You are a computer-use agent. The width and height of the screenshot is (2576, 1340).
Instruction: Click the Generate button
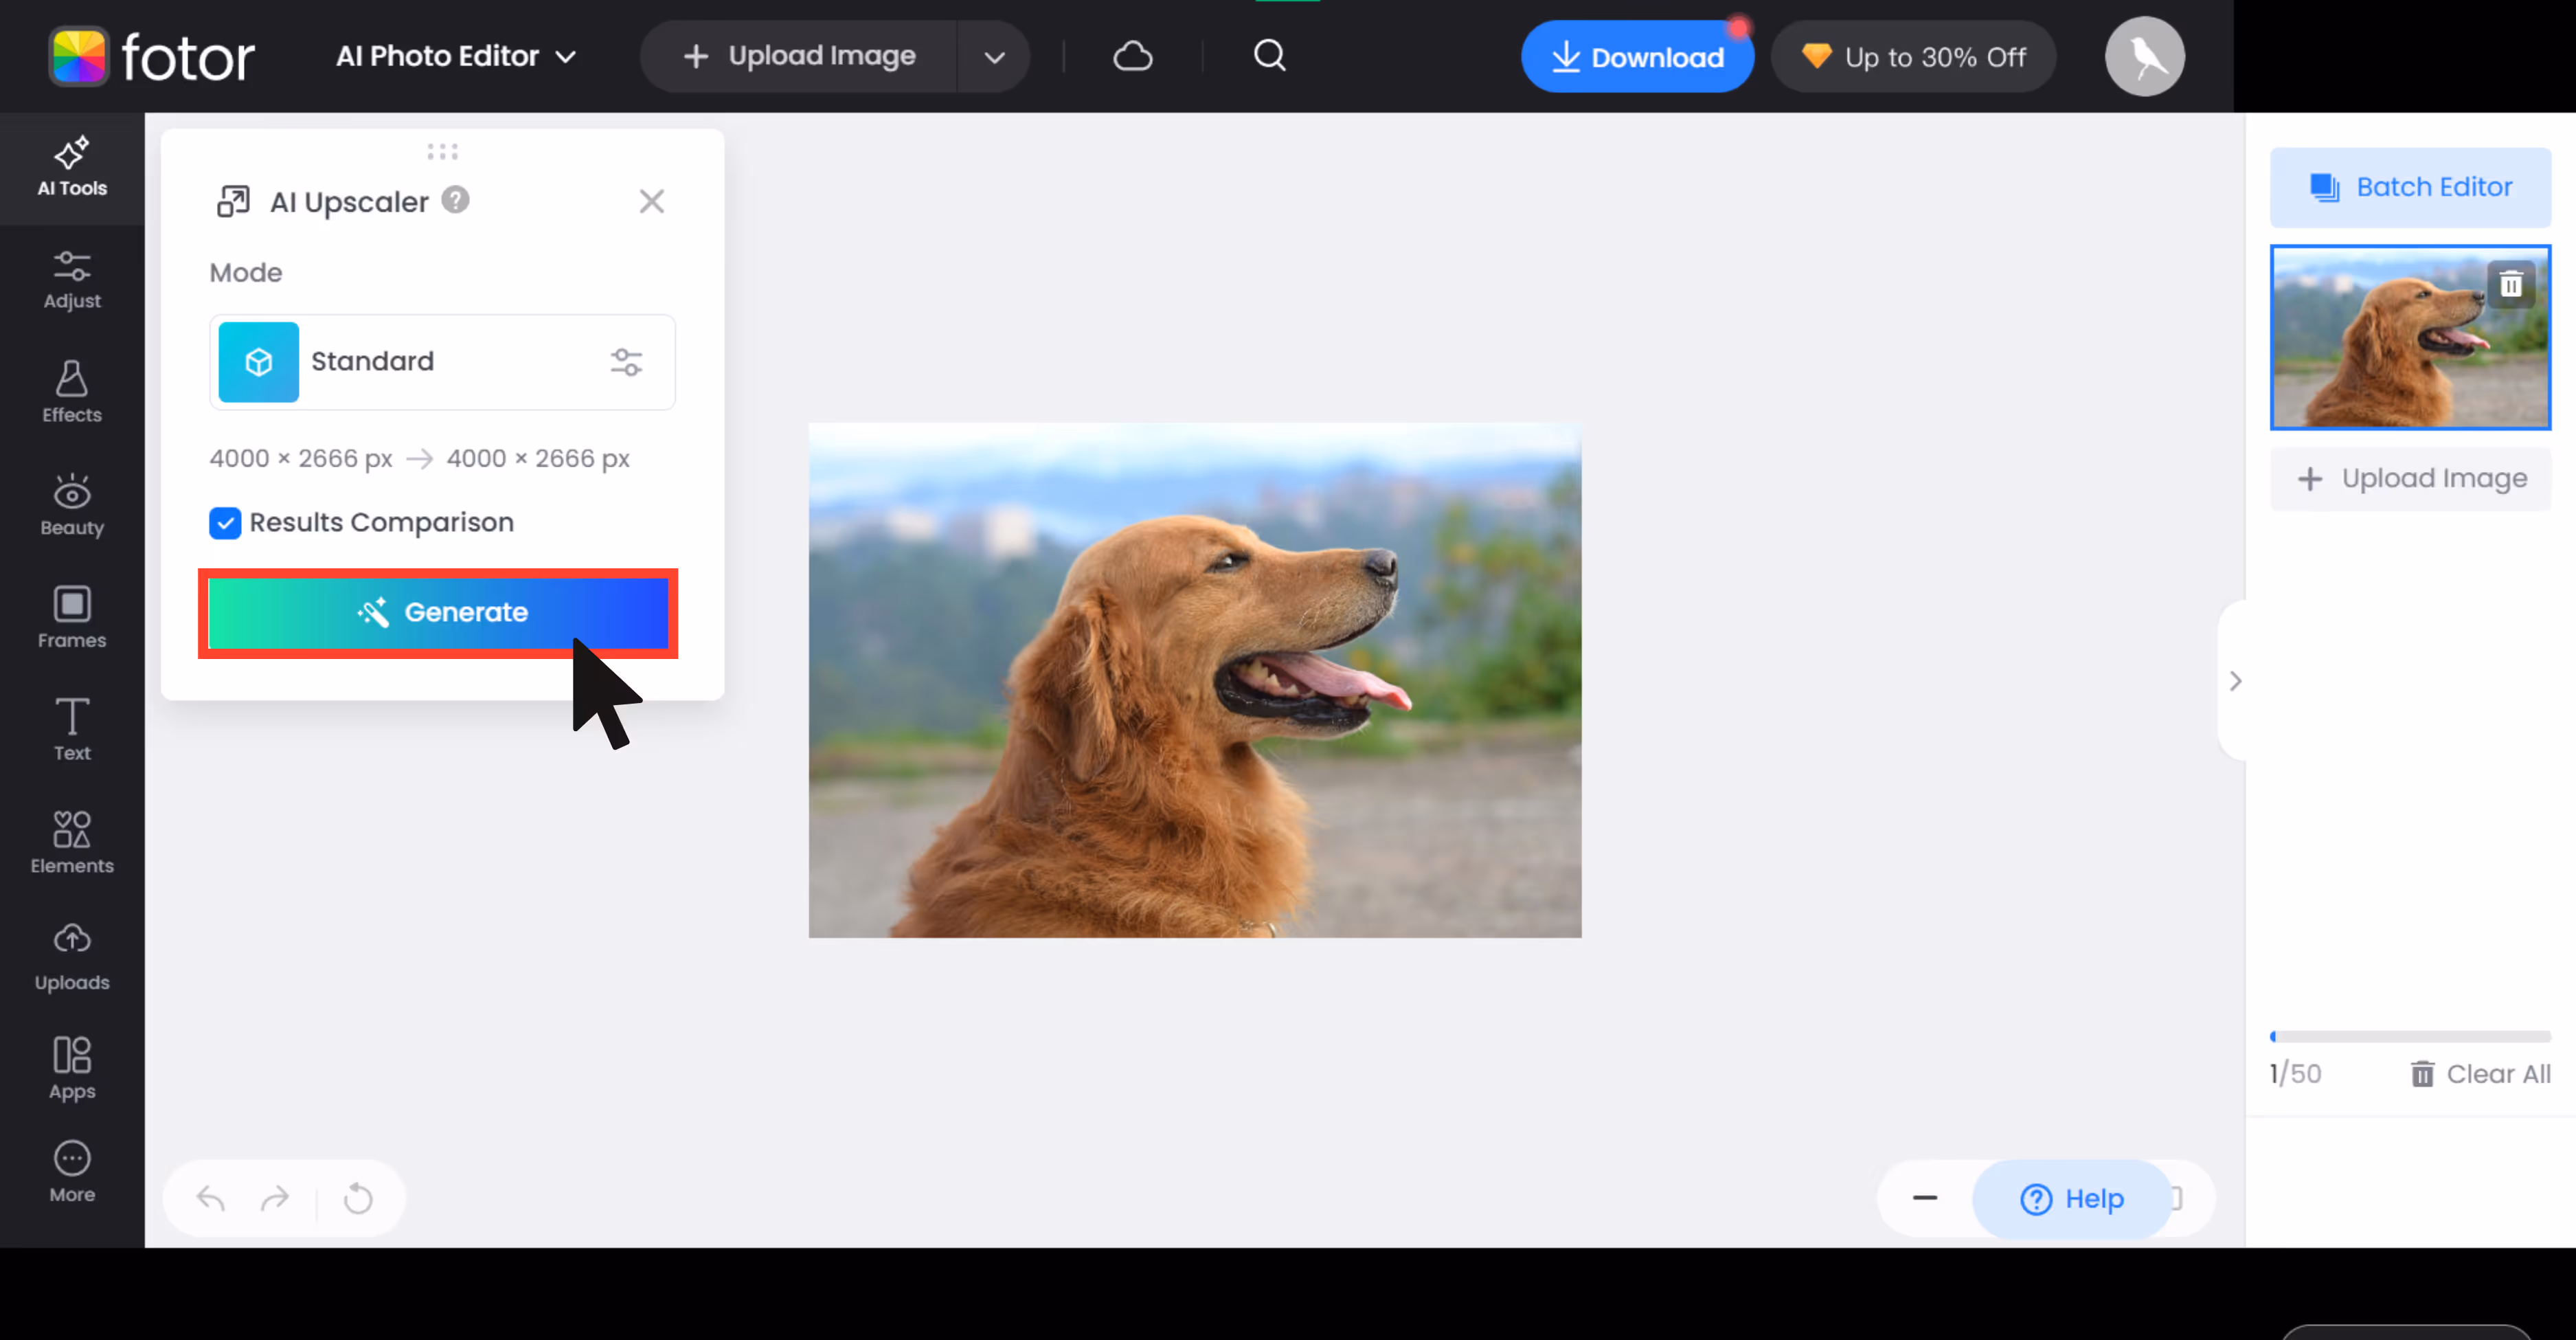[x=438, y=612]
